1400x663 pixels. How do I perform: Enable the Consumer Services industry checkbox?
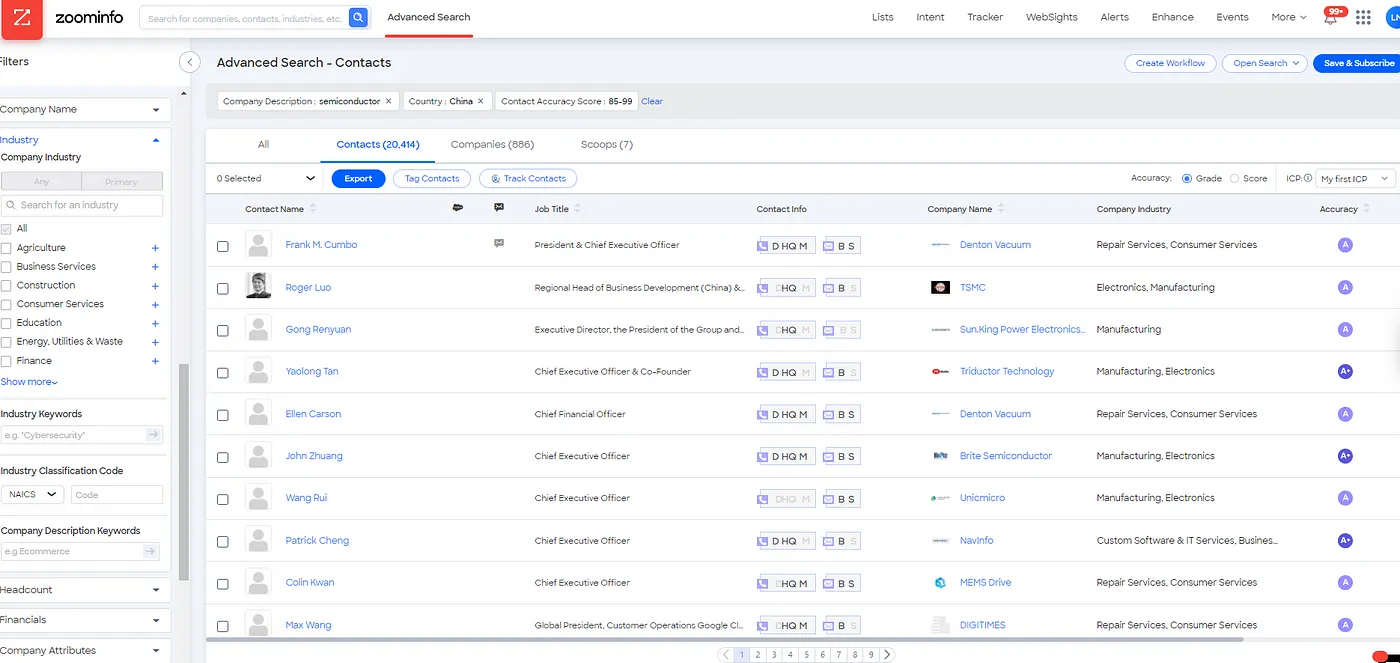7,304
